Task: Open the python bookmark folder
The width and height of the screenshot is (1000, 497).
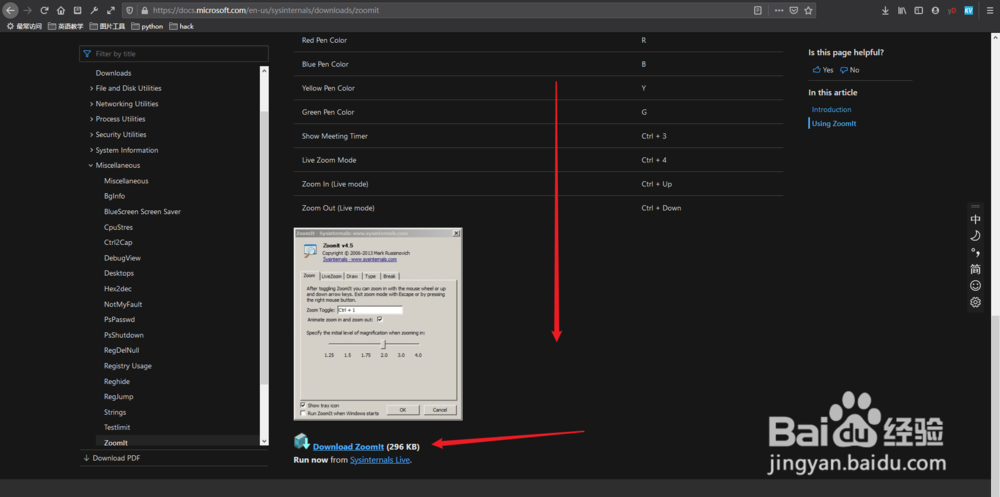Action: tap(147, 27)
